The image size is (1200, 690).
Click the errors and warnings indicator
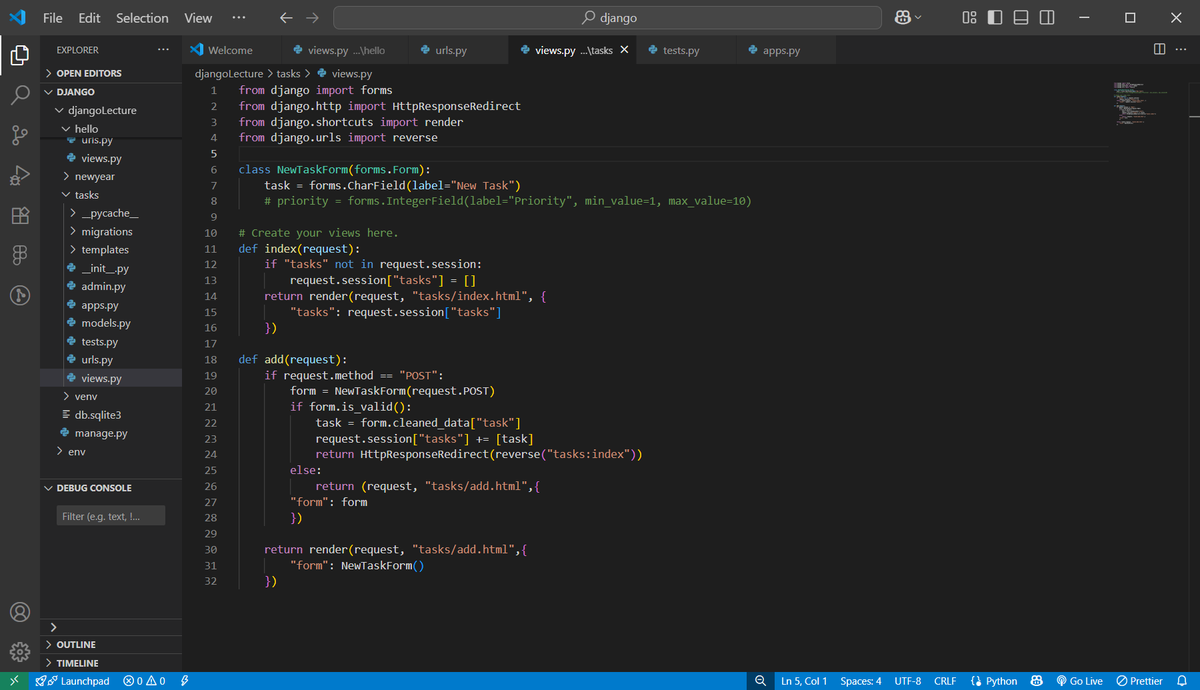143,680
